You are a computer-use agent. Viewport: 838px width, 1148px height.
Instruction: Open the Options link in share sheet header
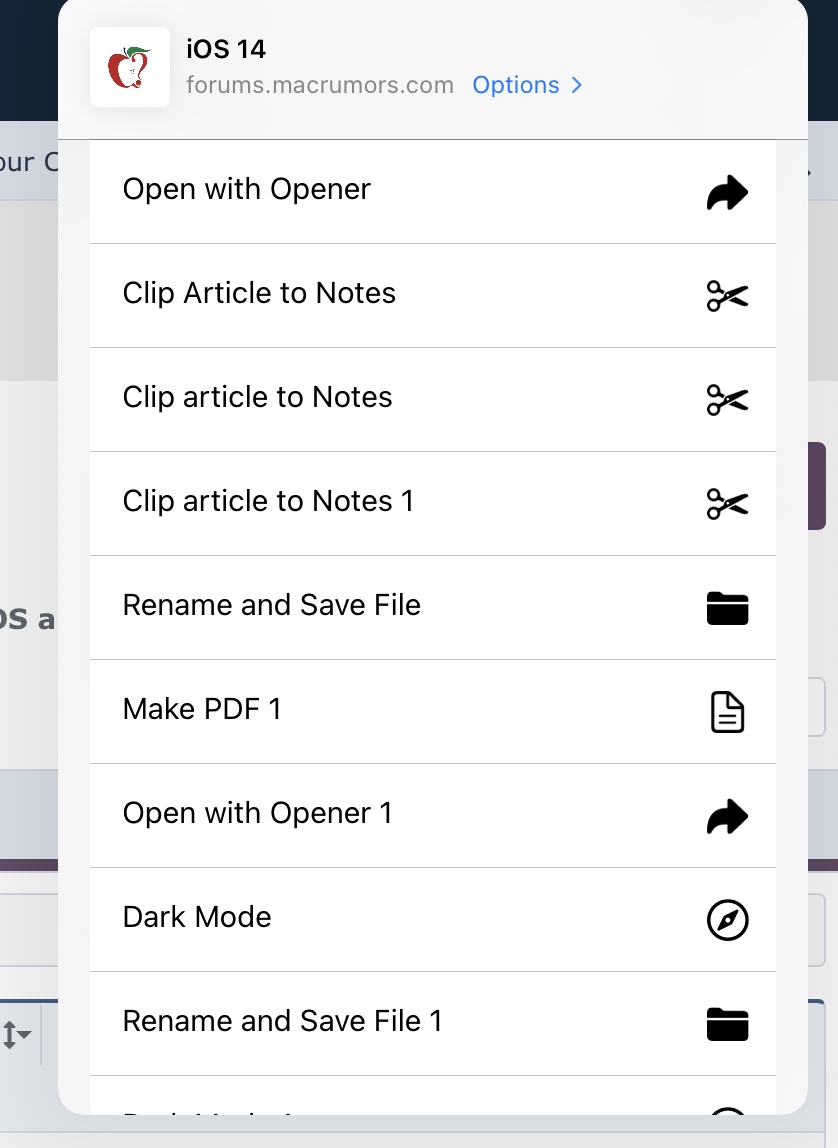(x=515, y=85)
